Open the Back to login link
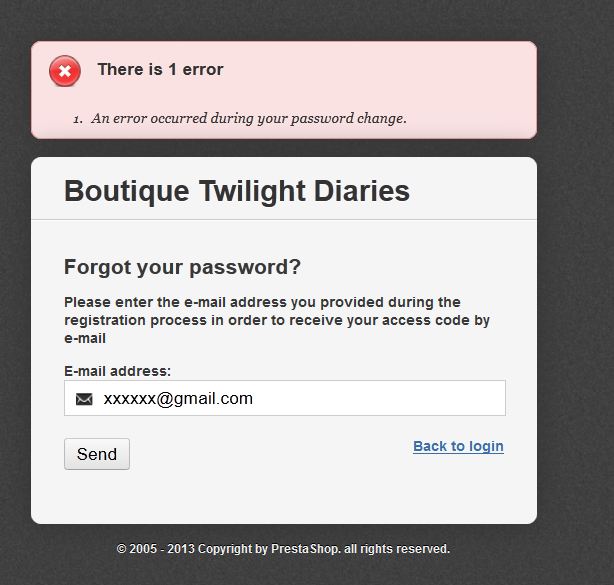This screenshot has width=614, height=585. [x=458, y=446]
